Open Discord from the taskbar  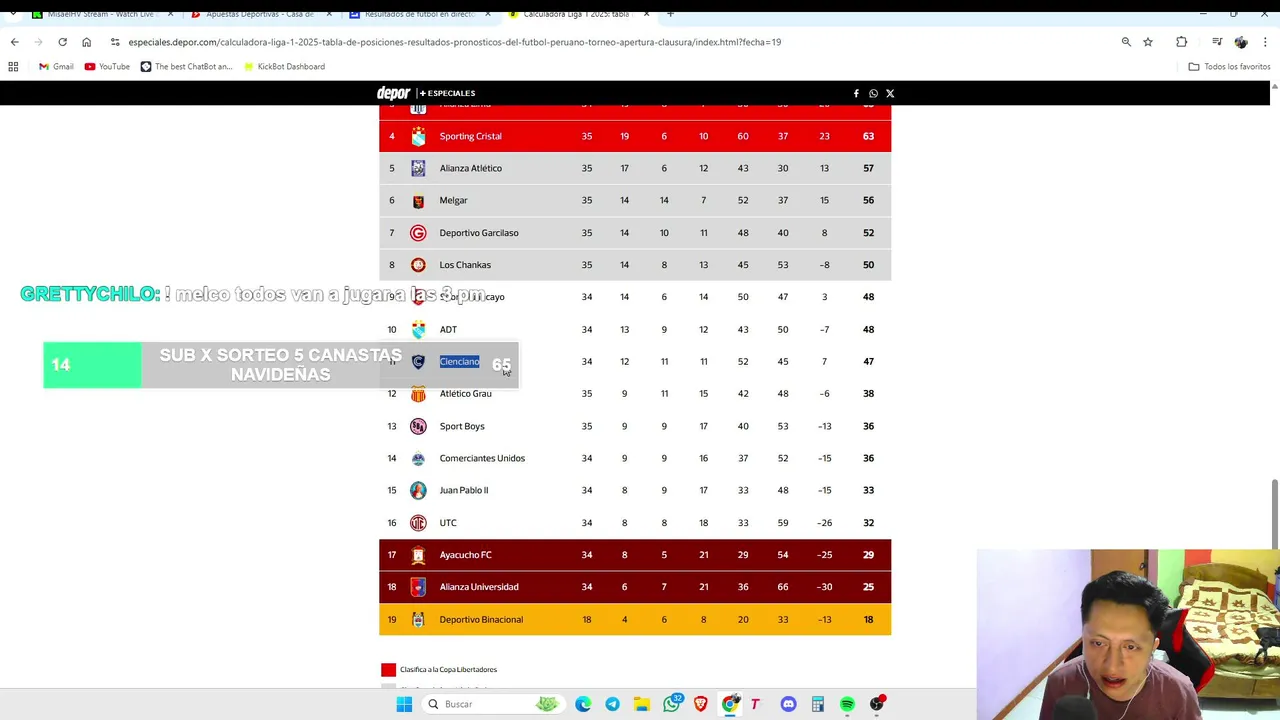[788, 704]
